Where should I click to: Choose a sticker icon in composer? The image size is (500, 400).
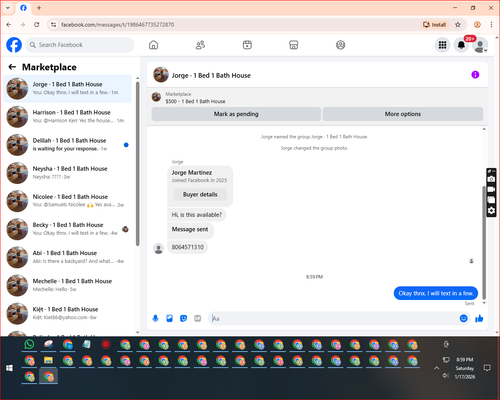coord(183,318)
